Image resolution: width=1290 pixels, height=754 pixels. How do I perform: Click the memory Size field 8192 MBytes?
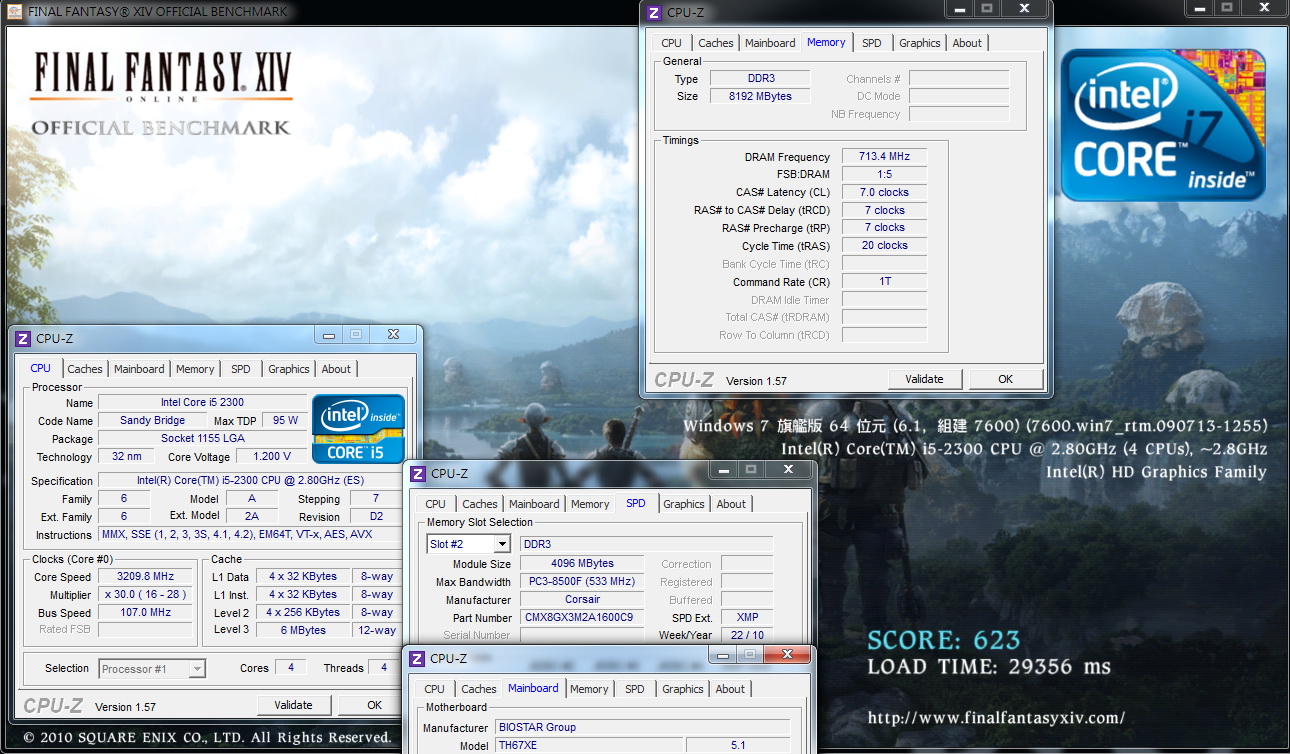[761, 96]
